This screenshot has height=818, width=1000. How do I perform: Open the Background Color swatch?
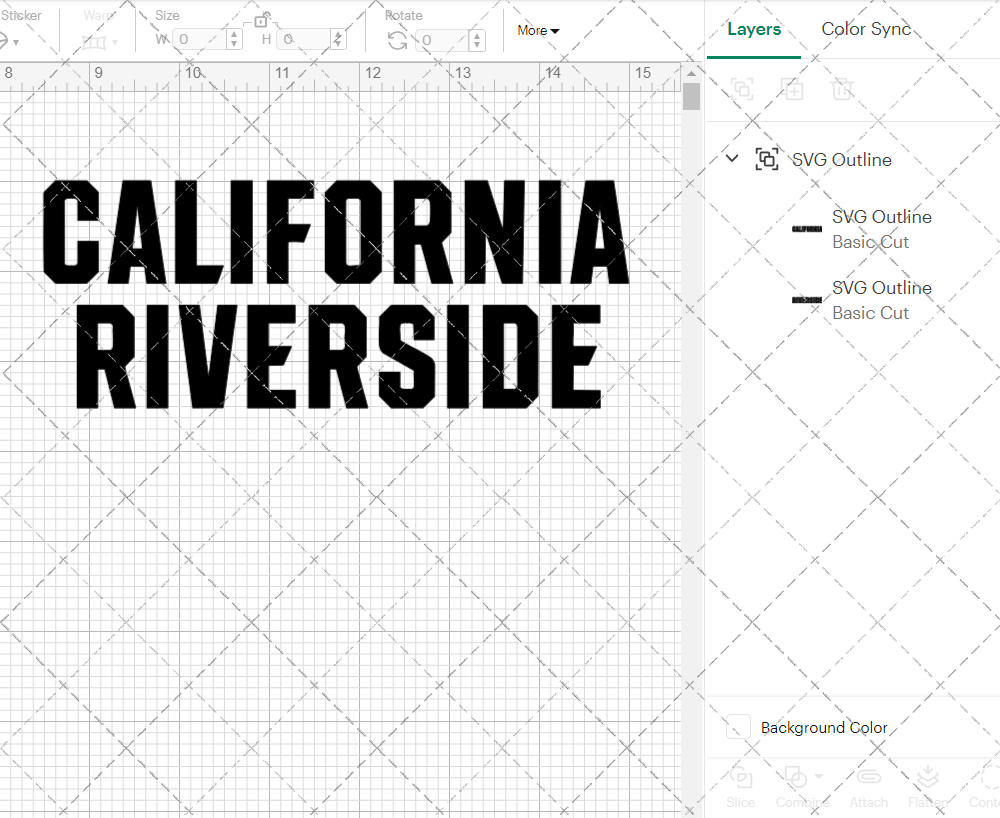tap(737, 727)
